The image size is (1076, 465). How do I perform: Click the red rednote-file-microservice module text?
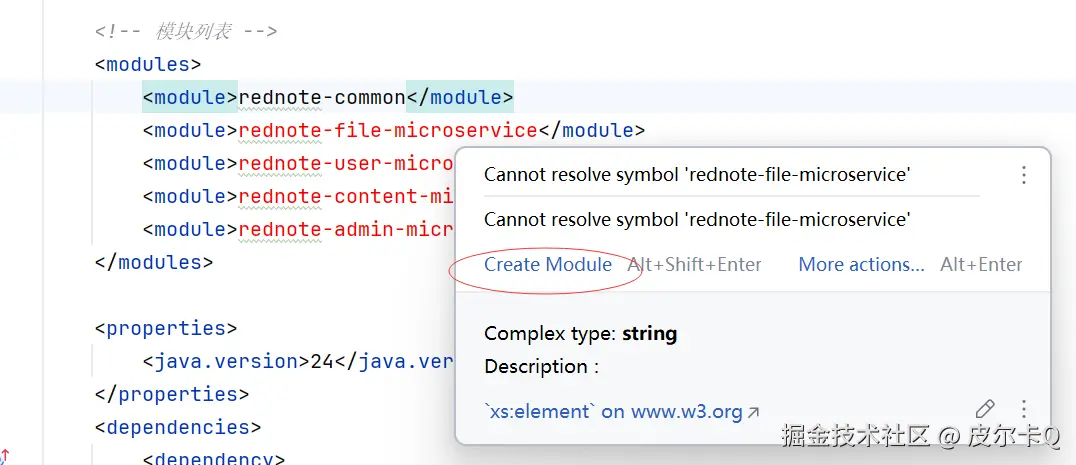388,131
